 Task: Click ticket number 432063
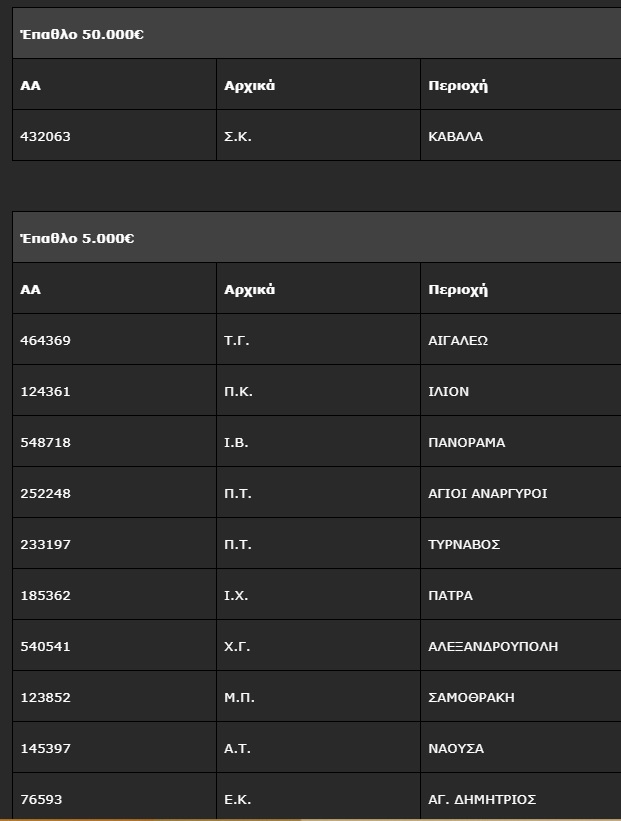pyautogui.click(x=46, y=137)
